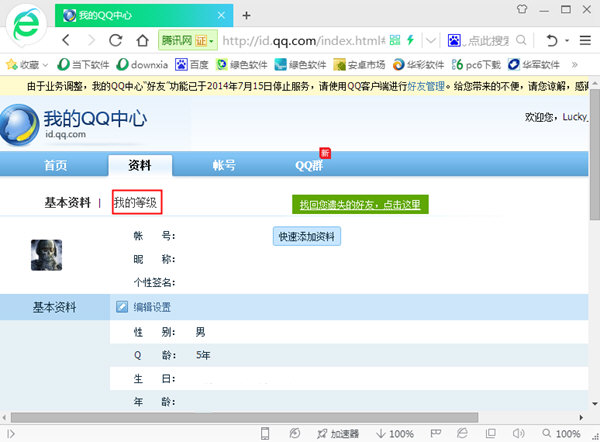Switch to the 资料 tab

tap(140, 165)
